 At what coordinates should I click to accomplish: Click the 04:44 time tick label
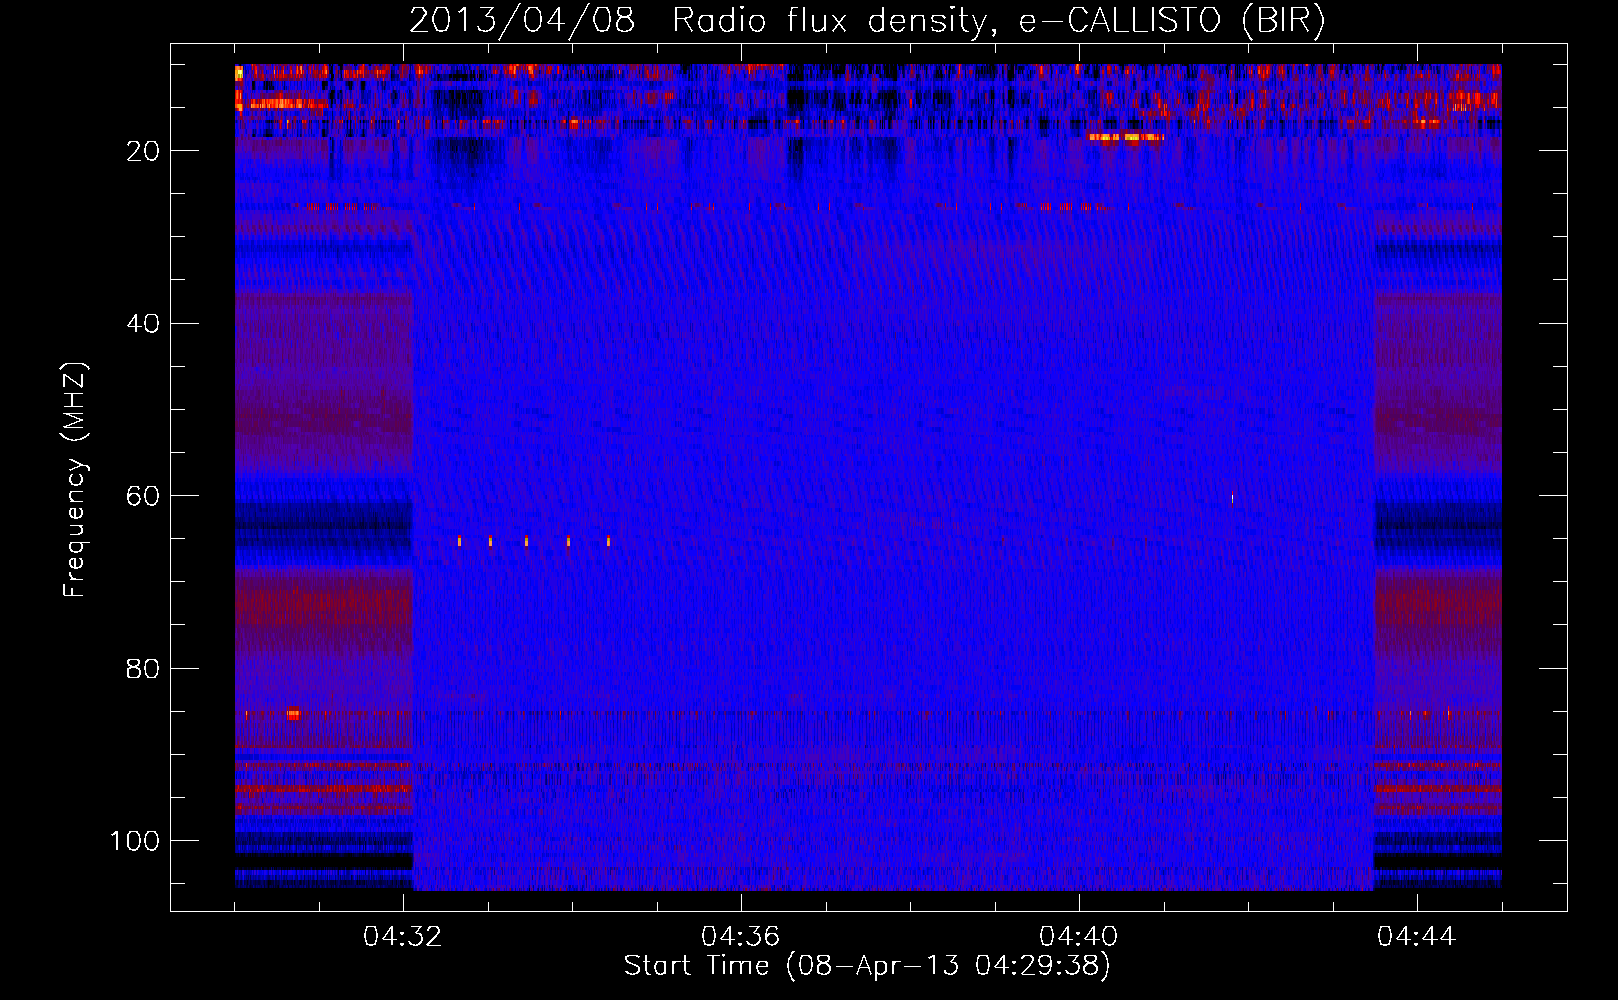point(1417,937)
